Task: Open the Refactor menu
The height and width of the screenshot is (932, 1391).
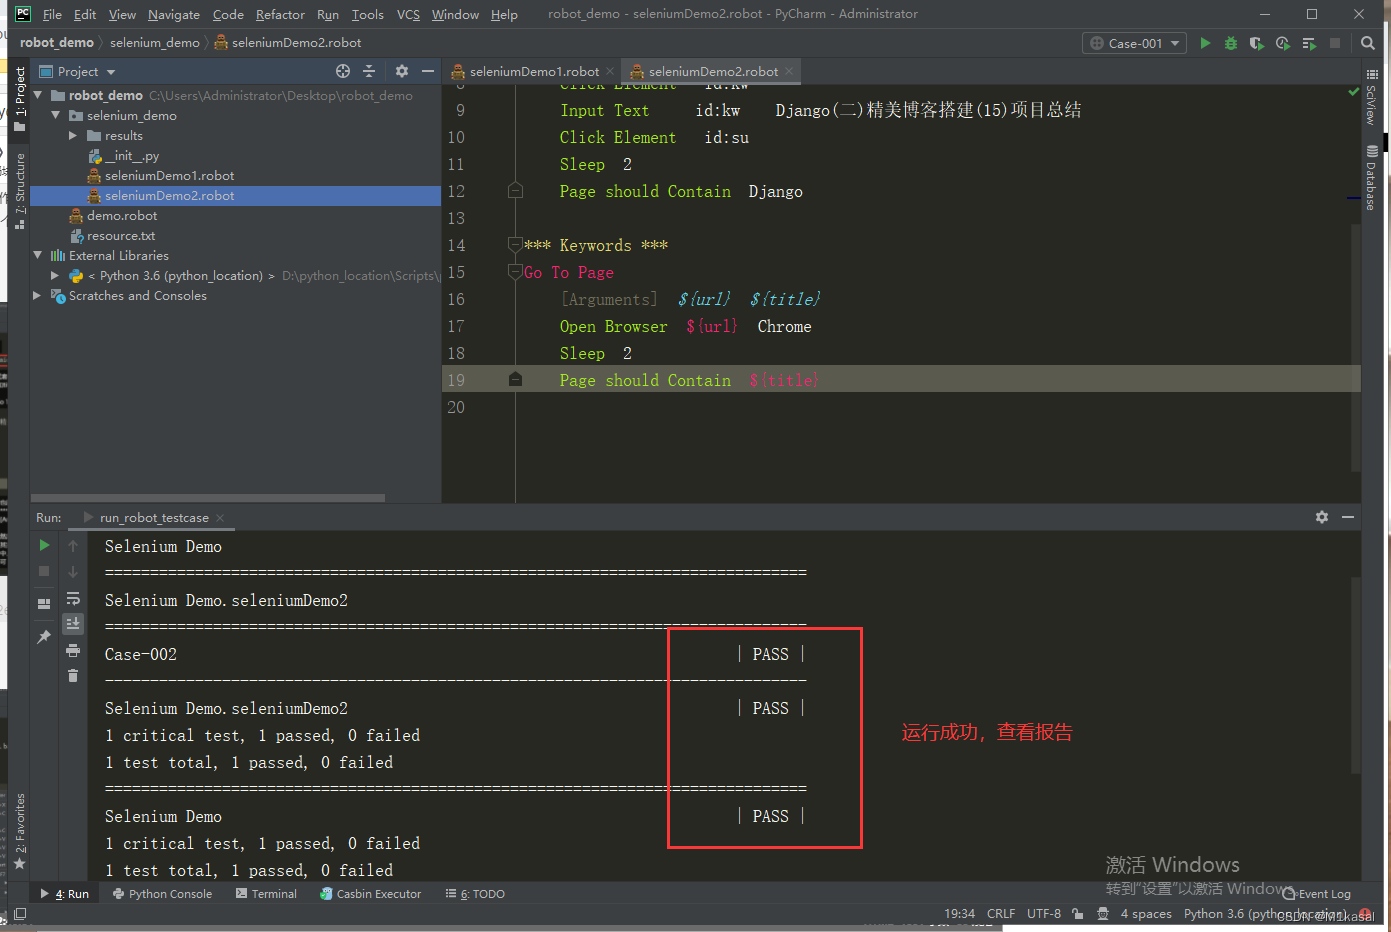Action: [280, 14]
